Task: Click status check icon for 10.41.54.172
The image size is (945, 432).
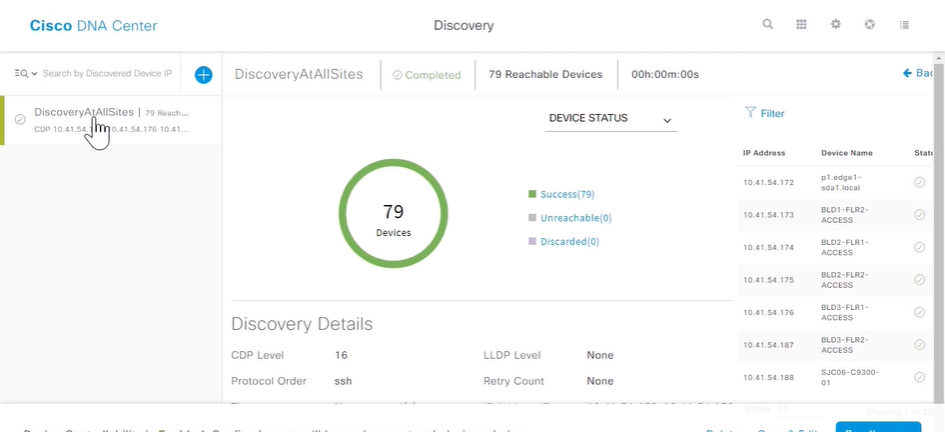Action: tap(919, 182)
